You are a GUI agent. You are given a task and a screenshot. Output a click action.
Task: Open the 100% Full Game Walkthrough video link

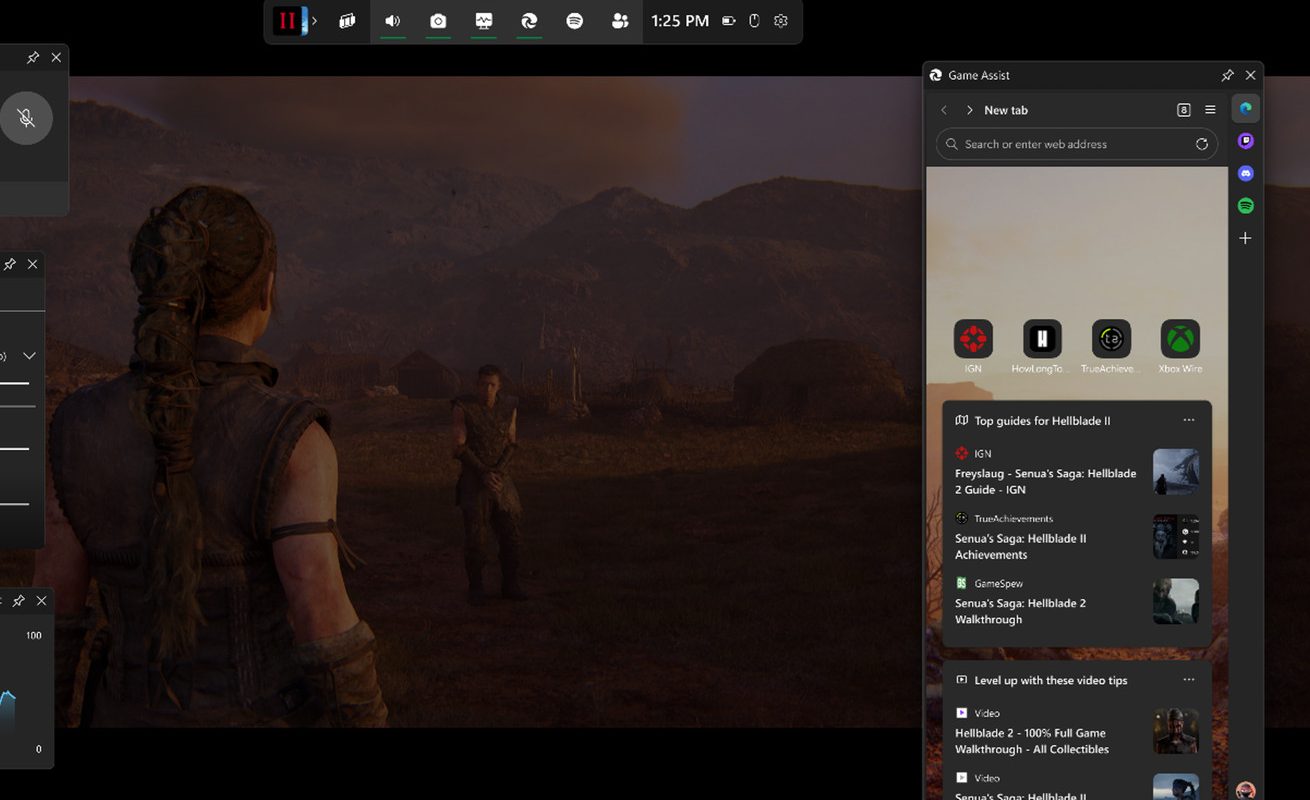1032,741
